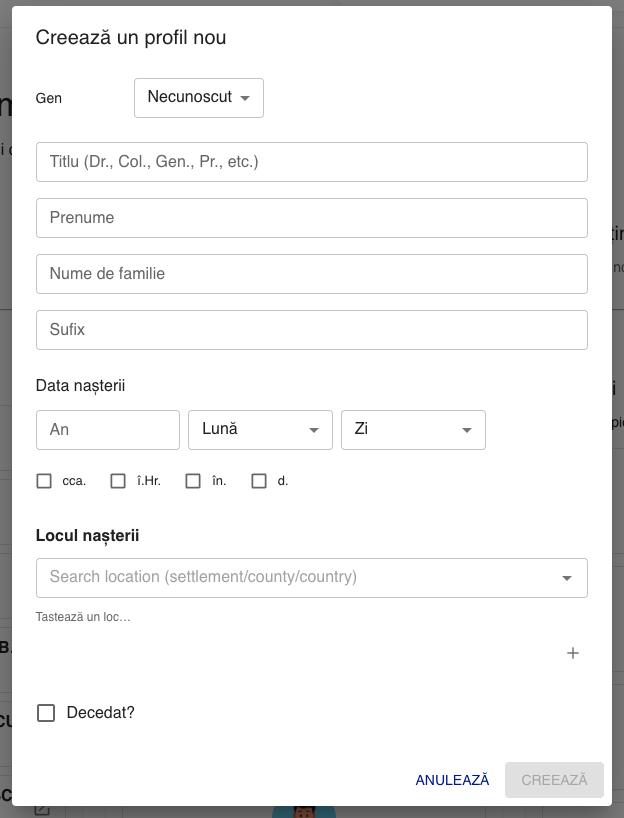Viewport: 624px width, 818px height.
Task: Click the location search field under Locul nașterii
Action: 300,577
